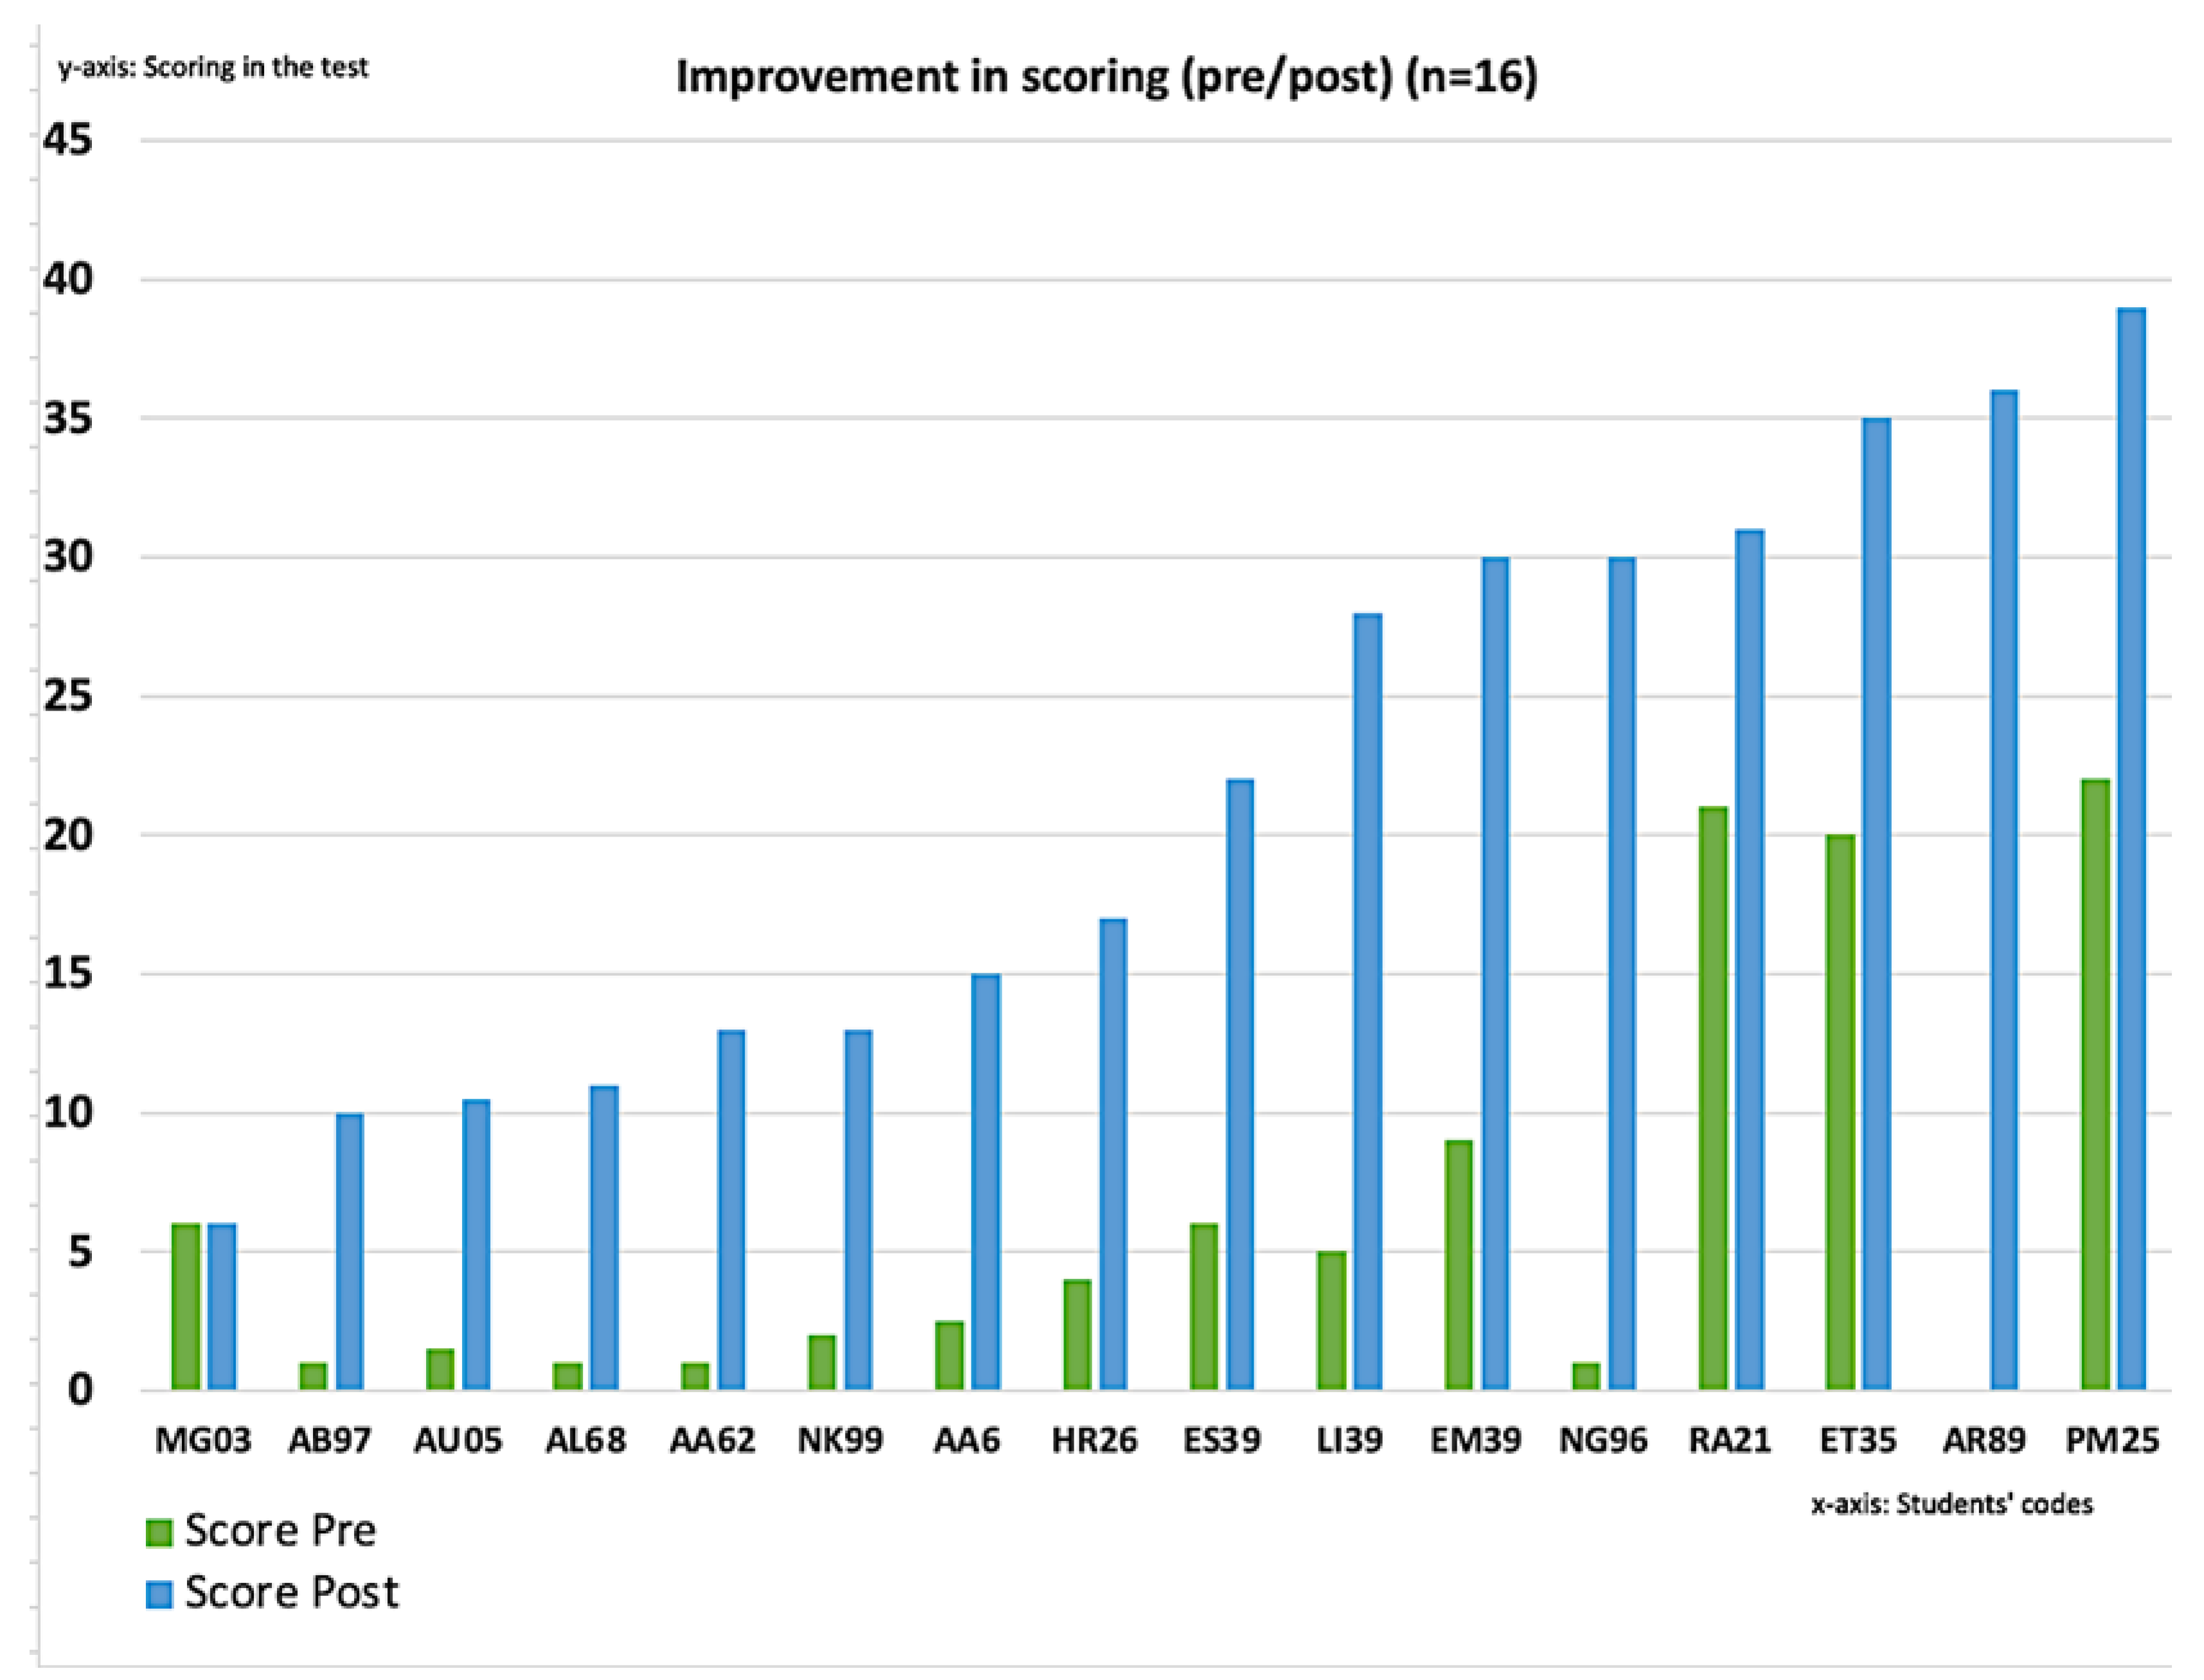2204x1680 pixels.
Task: Click the y-axis value 45
Action: pos(68,140)
